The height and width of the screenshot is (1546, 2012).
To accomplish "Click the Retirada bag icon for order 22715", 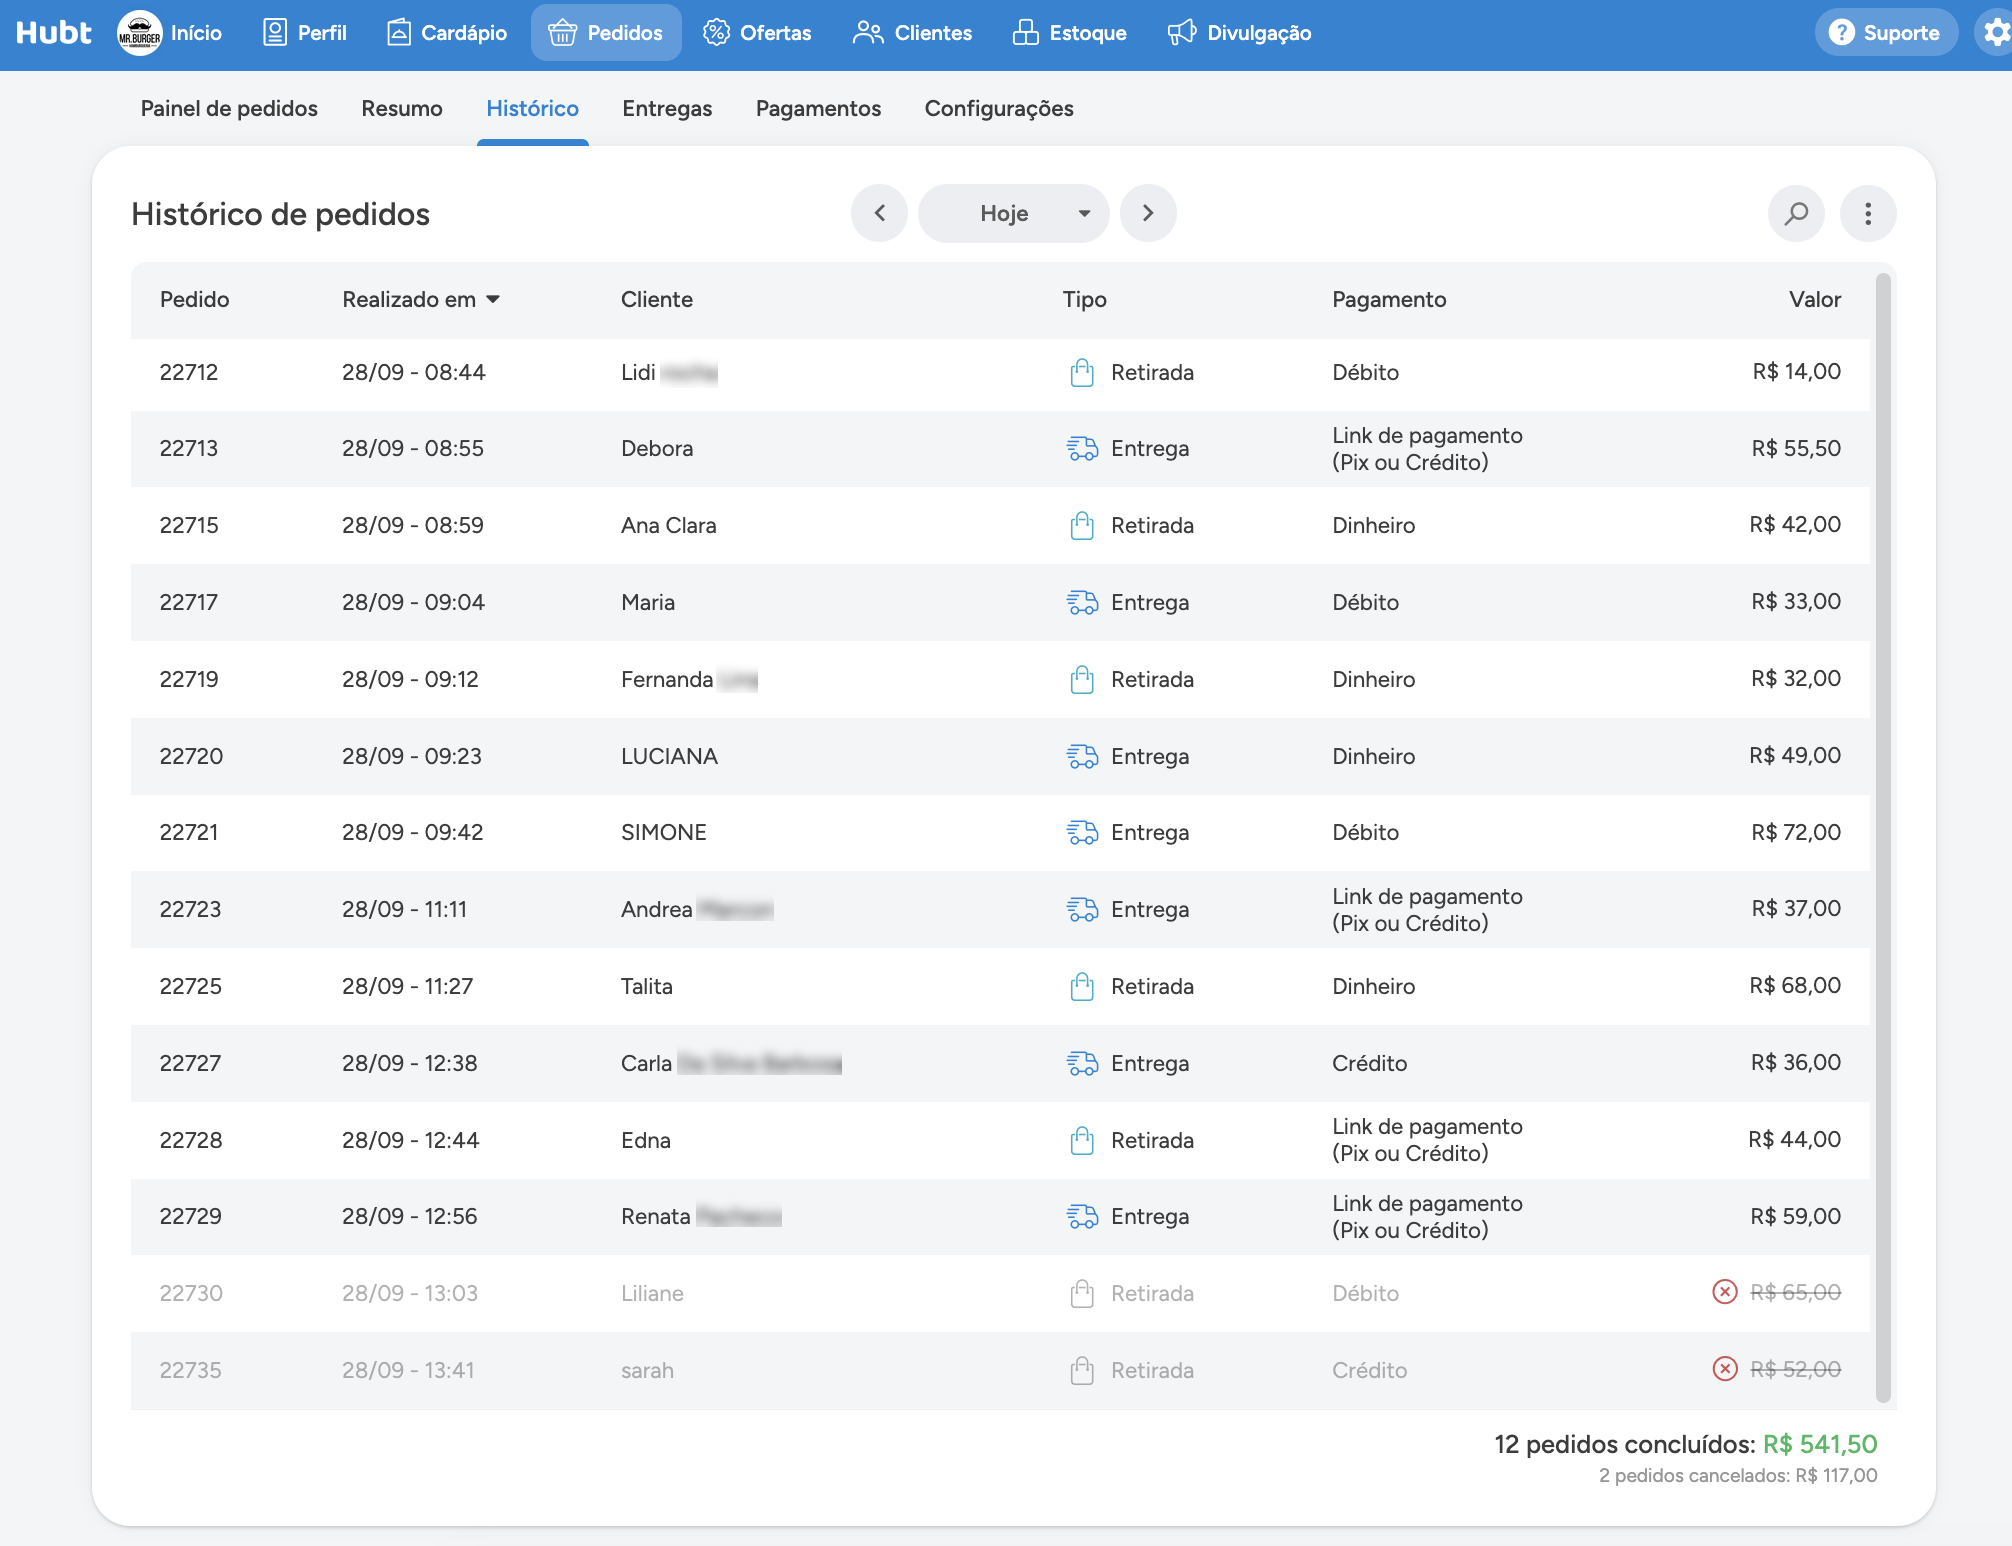I will tap(1082, 526).
